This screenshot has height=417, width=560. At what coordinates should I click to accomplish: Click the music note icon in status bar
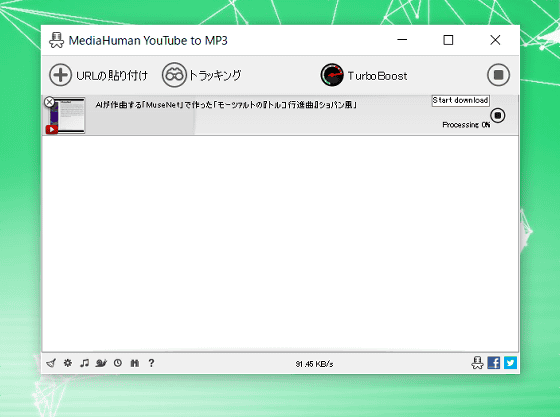[x=84, y=363]
